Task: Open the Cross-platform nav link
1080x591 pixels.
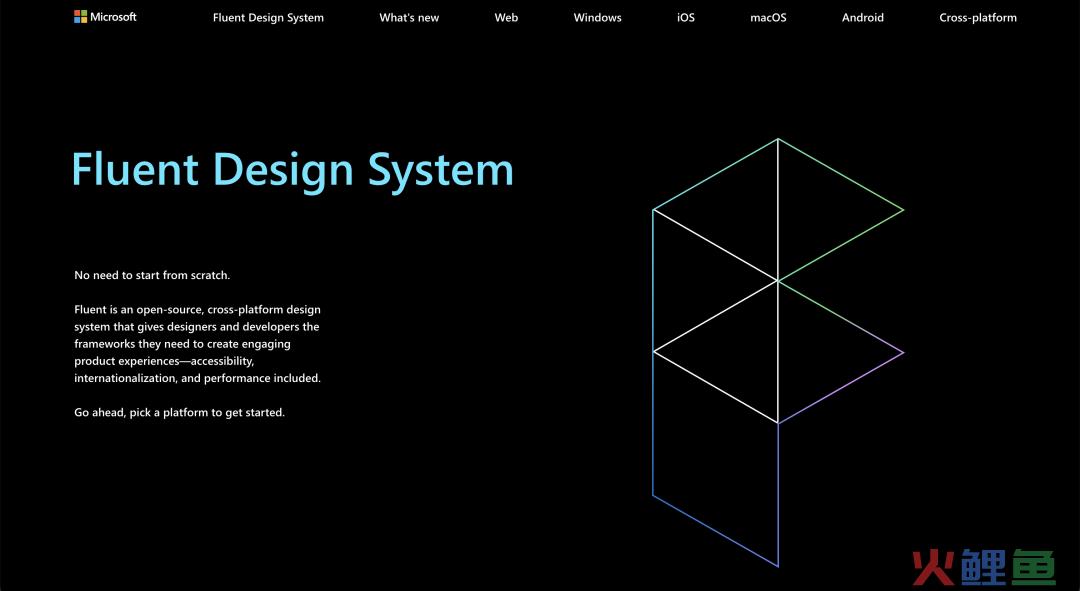Action: pyautogui.click(x=977, y=18)
